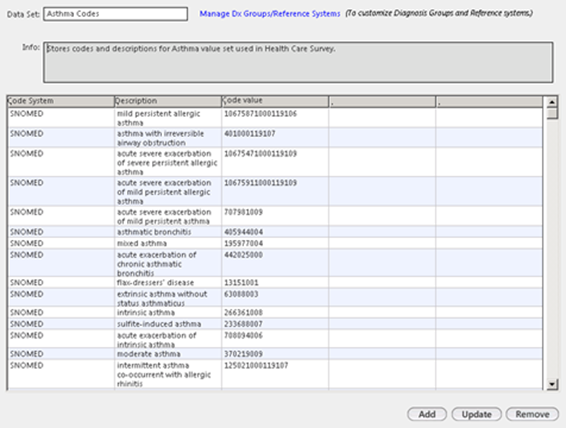Click the Update button
The image size is (566, 428).
[476, 414]
